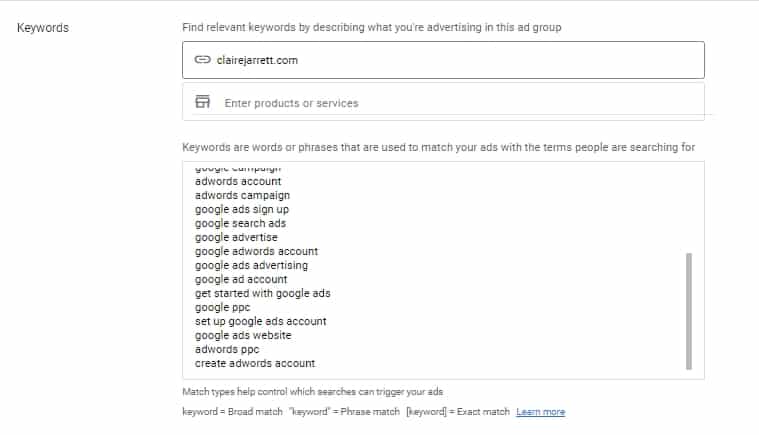The width and height of the screenshot is (759, 435).
Task: Click 'set up google ads account' line
Action: (x=260, y=322)
